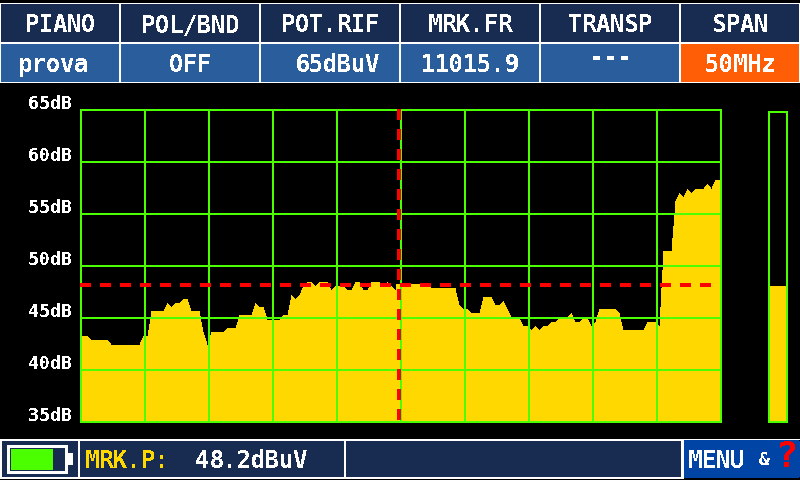Open the MENU & help button
This screenshot has height=480, width=800.
tap(741, 459)
